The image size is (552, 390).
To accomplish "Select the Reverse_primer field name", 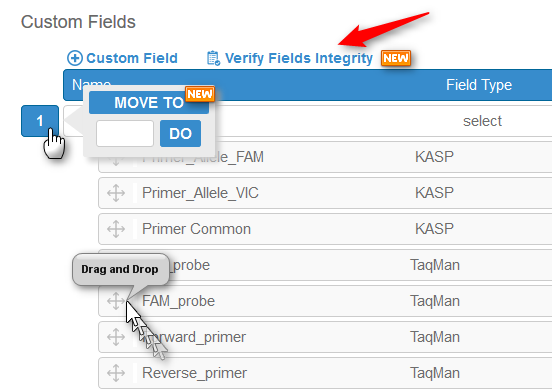I will point(194,373).
